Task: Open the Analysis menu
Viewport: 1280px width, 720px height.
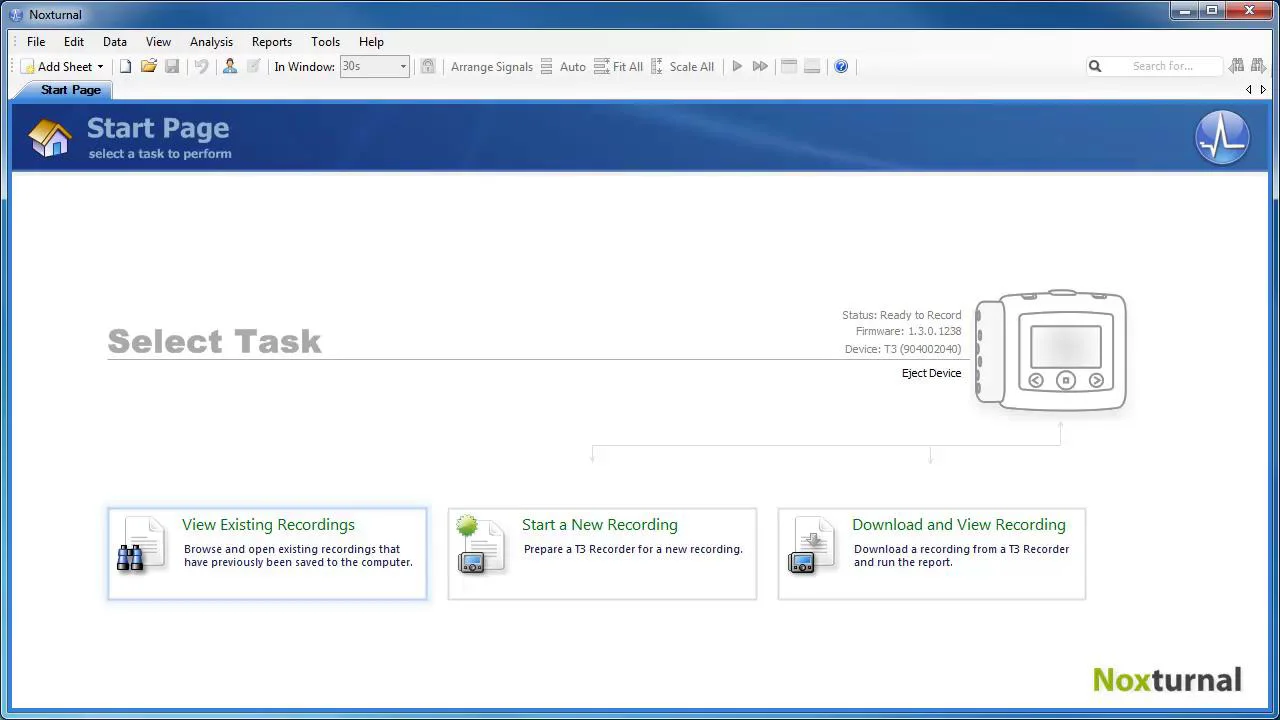Action: click(x=211, y=42)
